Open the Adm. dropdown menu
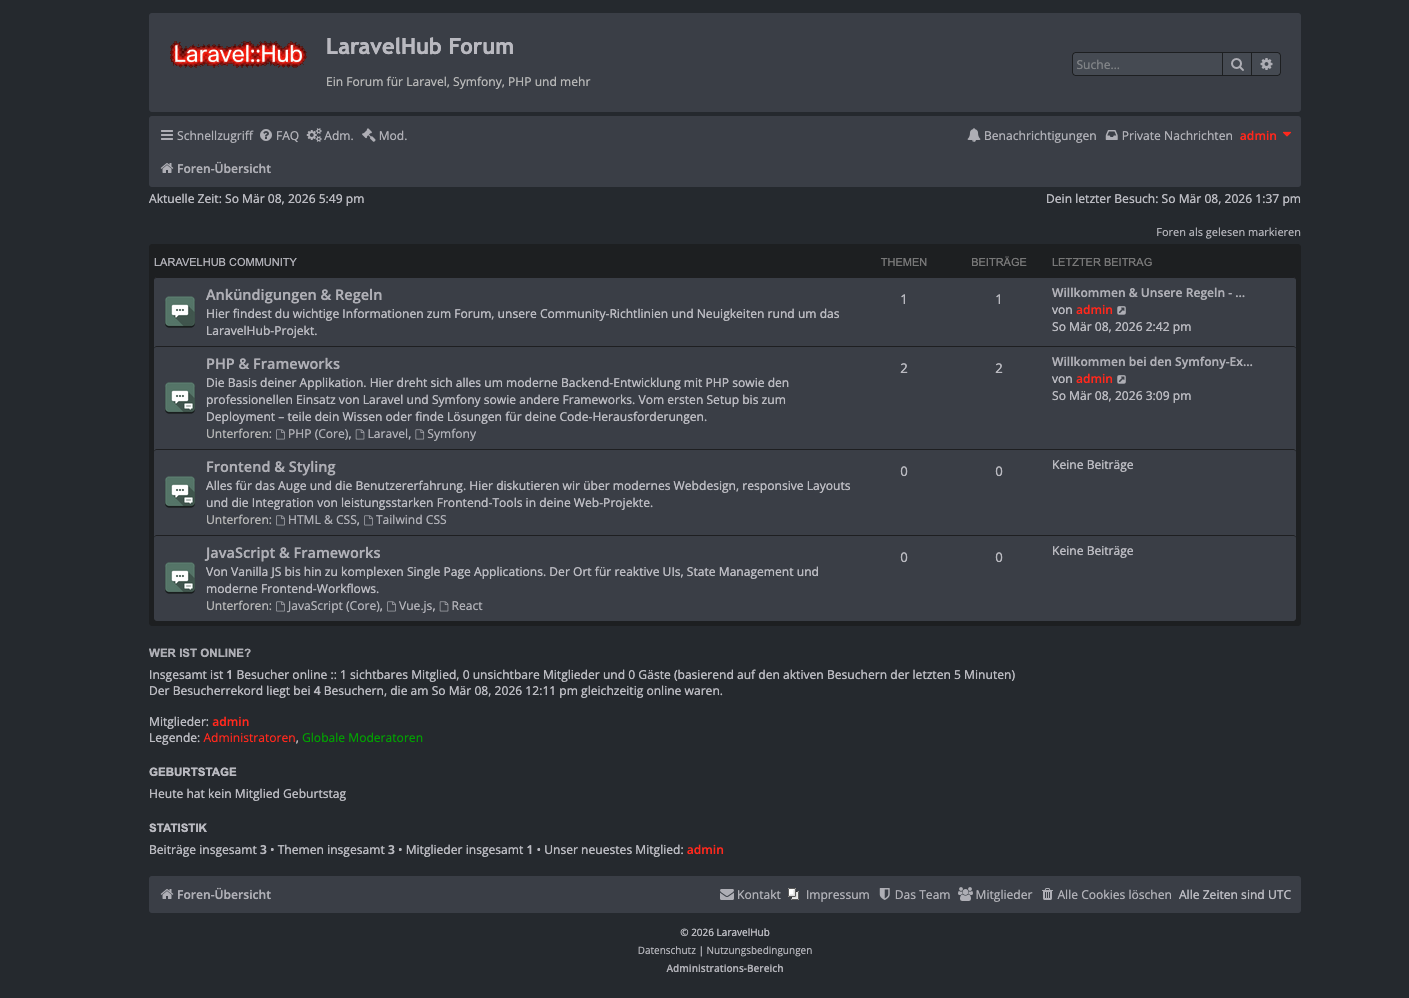 pyautogui.click(x=330, y=135)
